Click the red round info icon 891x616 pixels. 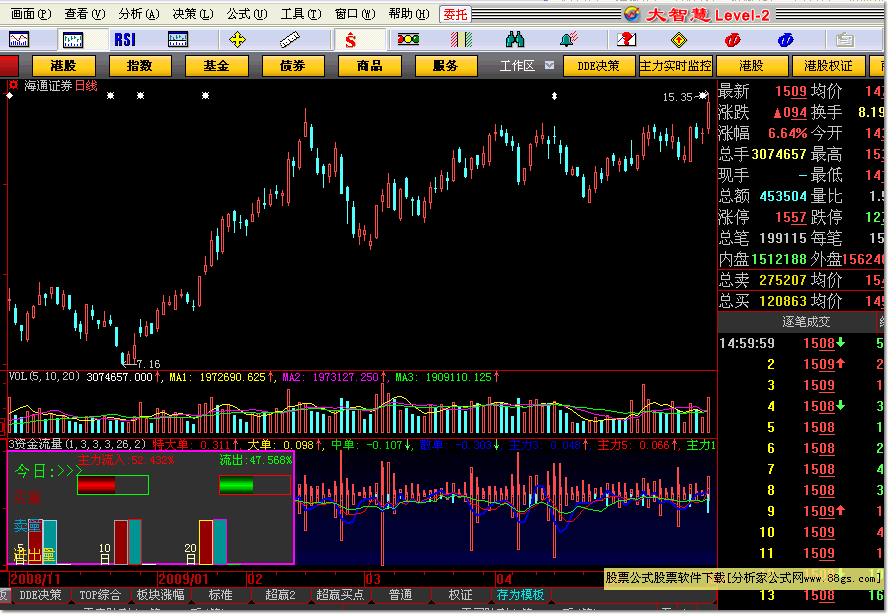tap(732, 40)
